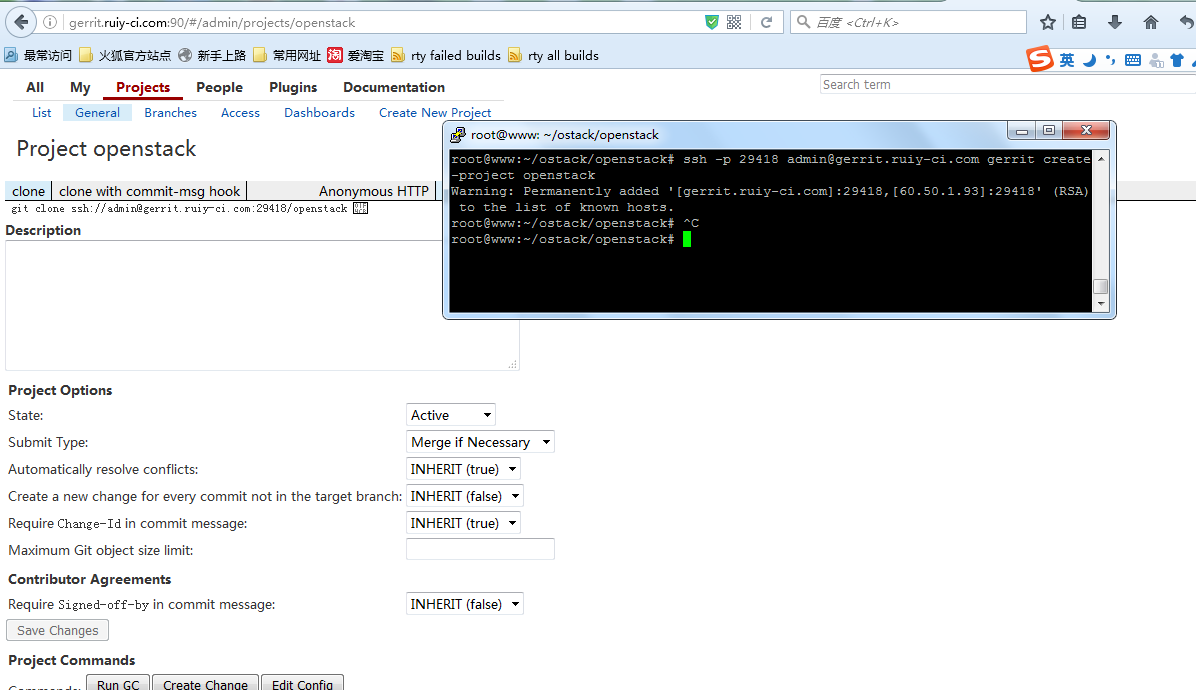Open the Plugins menu
The height and width of the screenshot is (690, 1196).
tap(293, 87)
